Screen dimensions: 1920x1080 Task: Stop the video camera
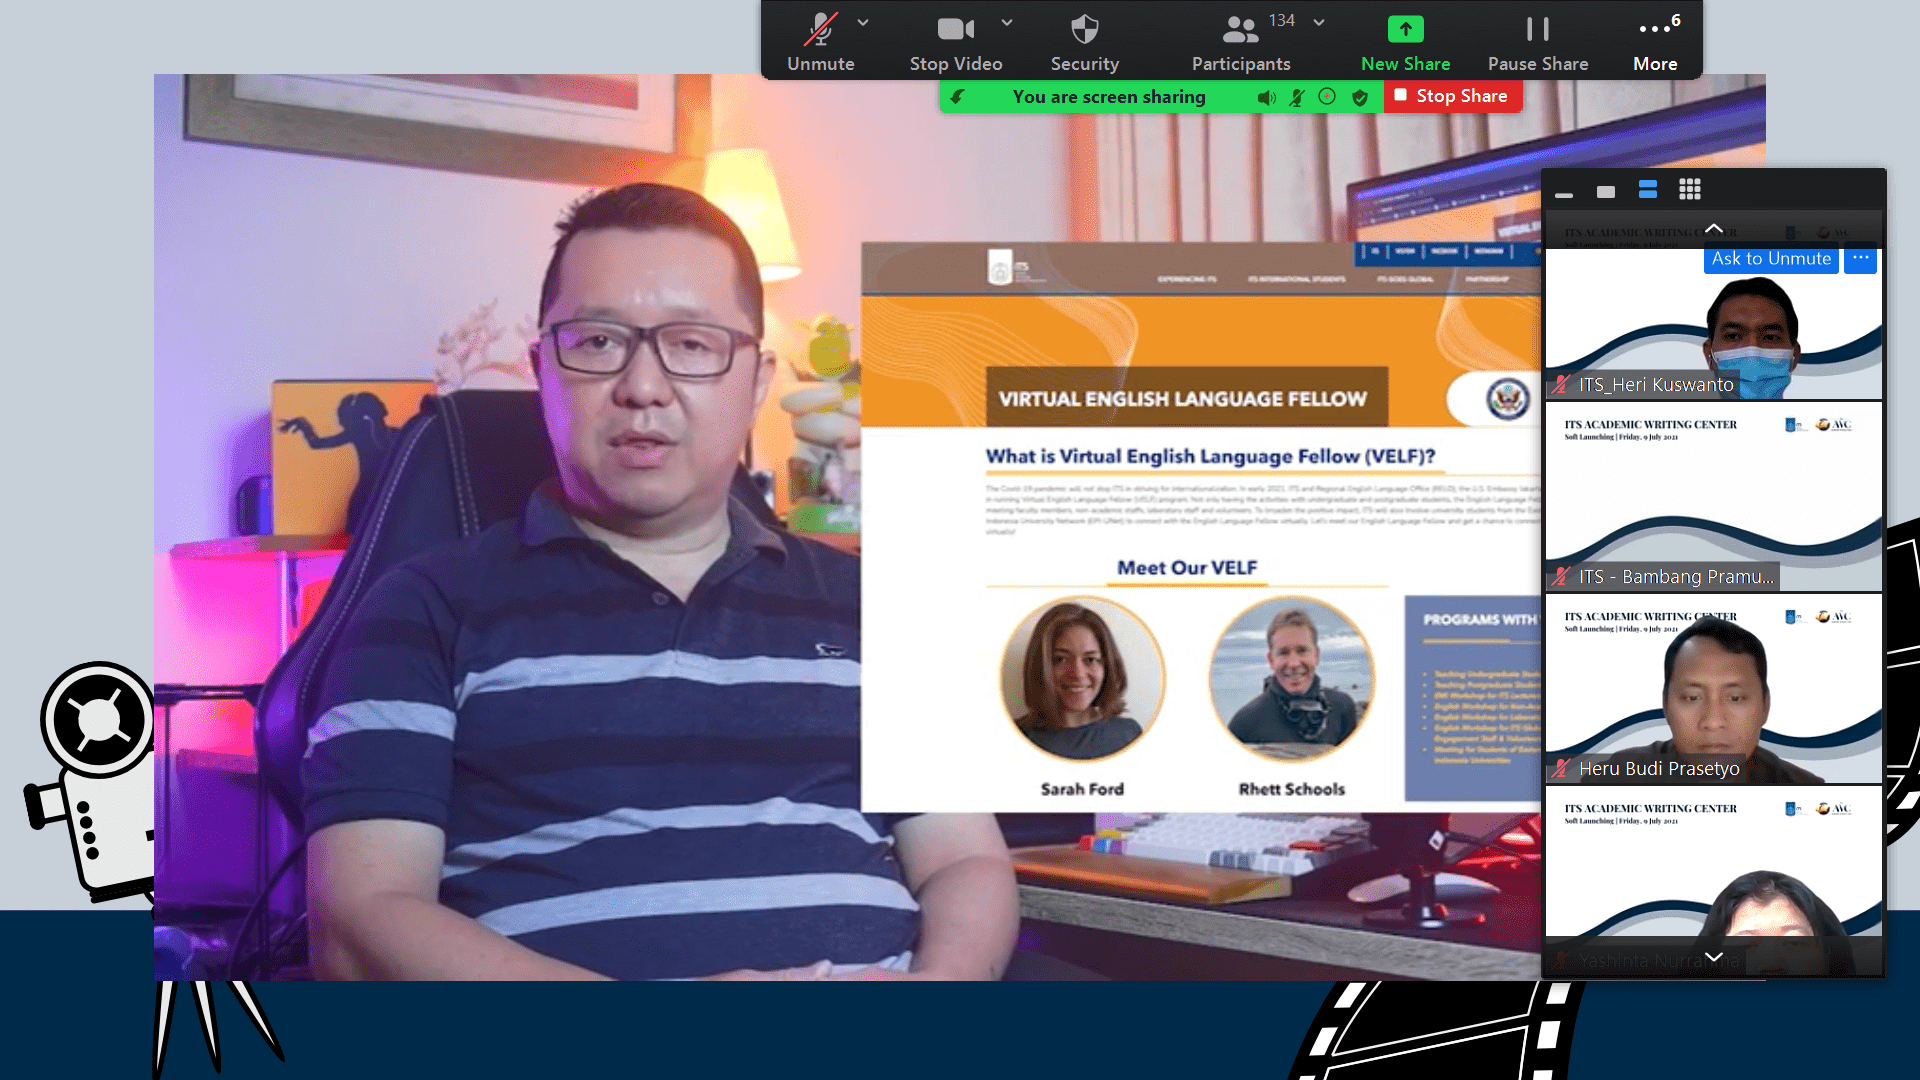coord(955,30)
